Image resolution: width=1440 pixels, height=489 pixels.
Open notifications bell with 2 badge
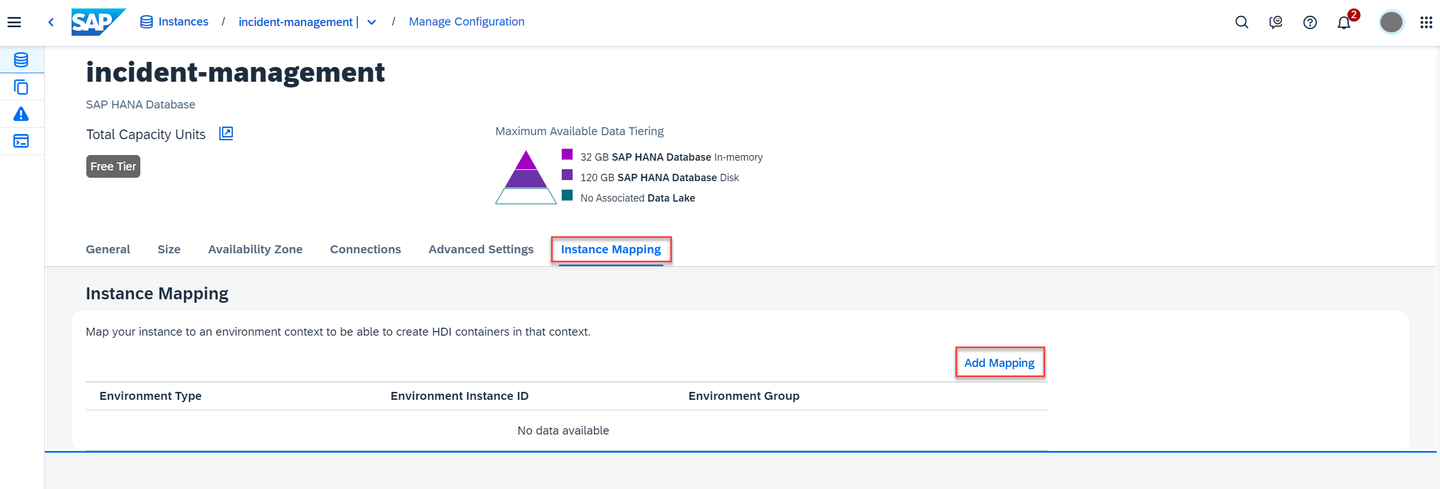pyautogui.click(x=1346, y=20)
